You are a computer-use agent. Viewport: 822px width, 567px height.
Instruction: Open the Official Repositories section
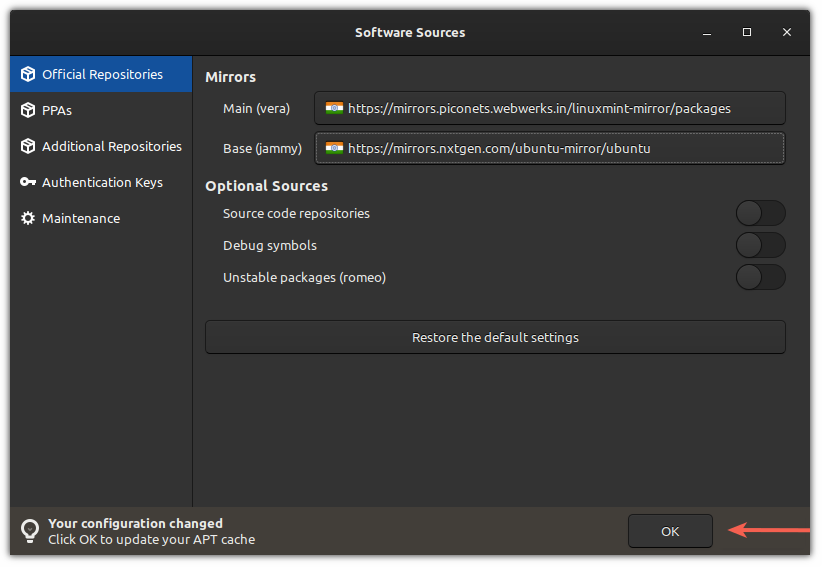point(101,74)
